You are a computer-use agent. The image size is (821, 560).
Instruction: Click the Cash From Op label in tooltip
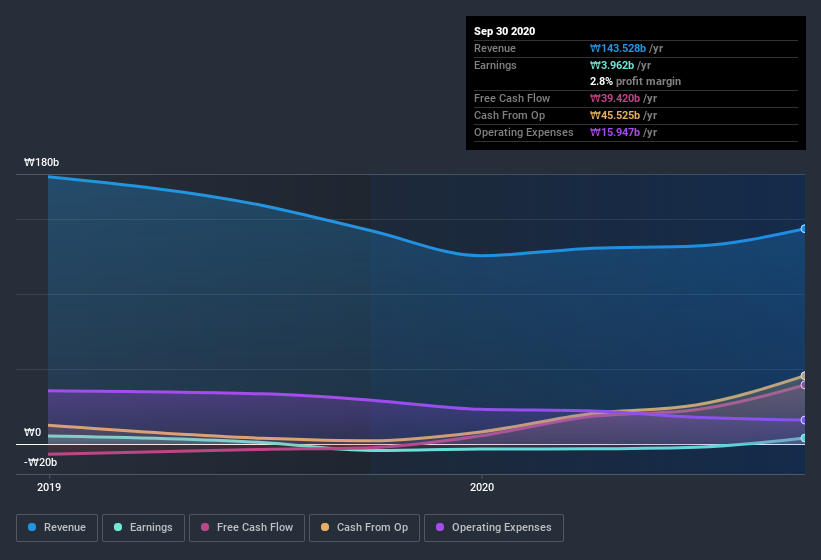pos(509,115)
